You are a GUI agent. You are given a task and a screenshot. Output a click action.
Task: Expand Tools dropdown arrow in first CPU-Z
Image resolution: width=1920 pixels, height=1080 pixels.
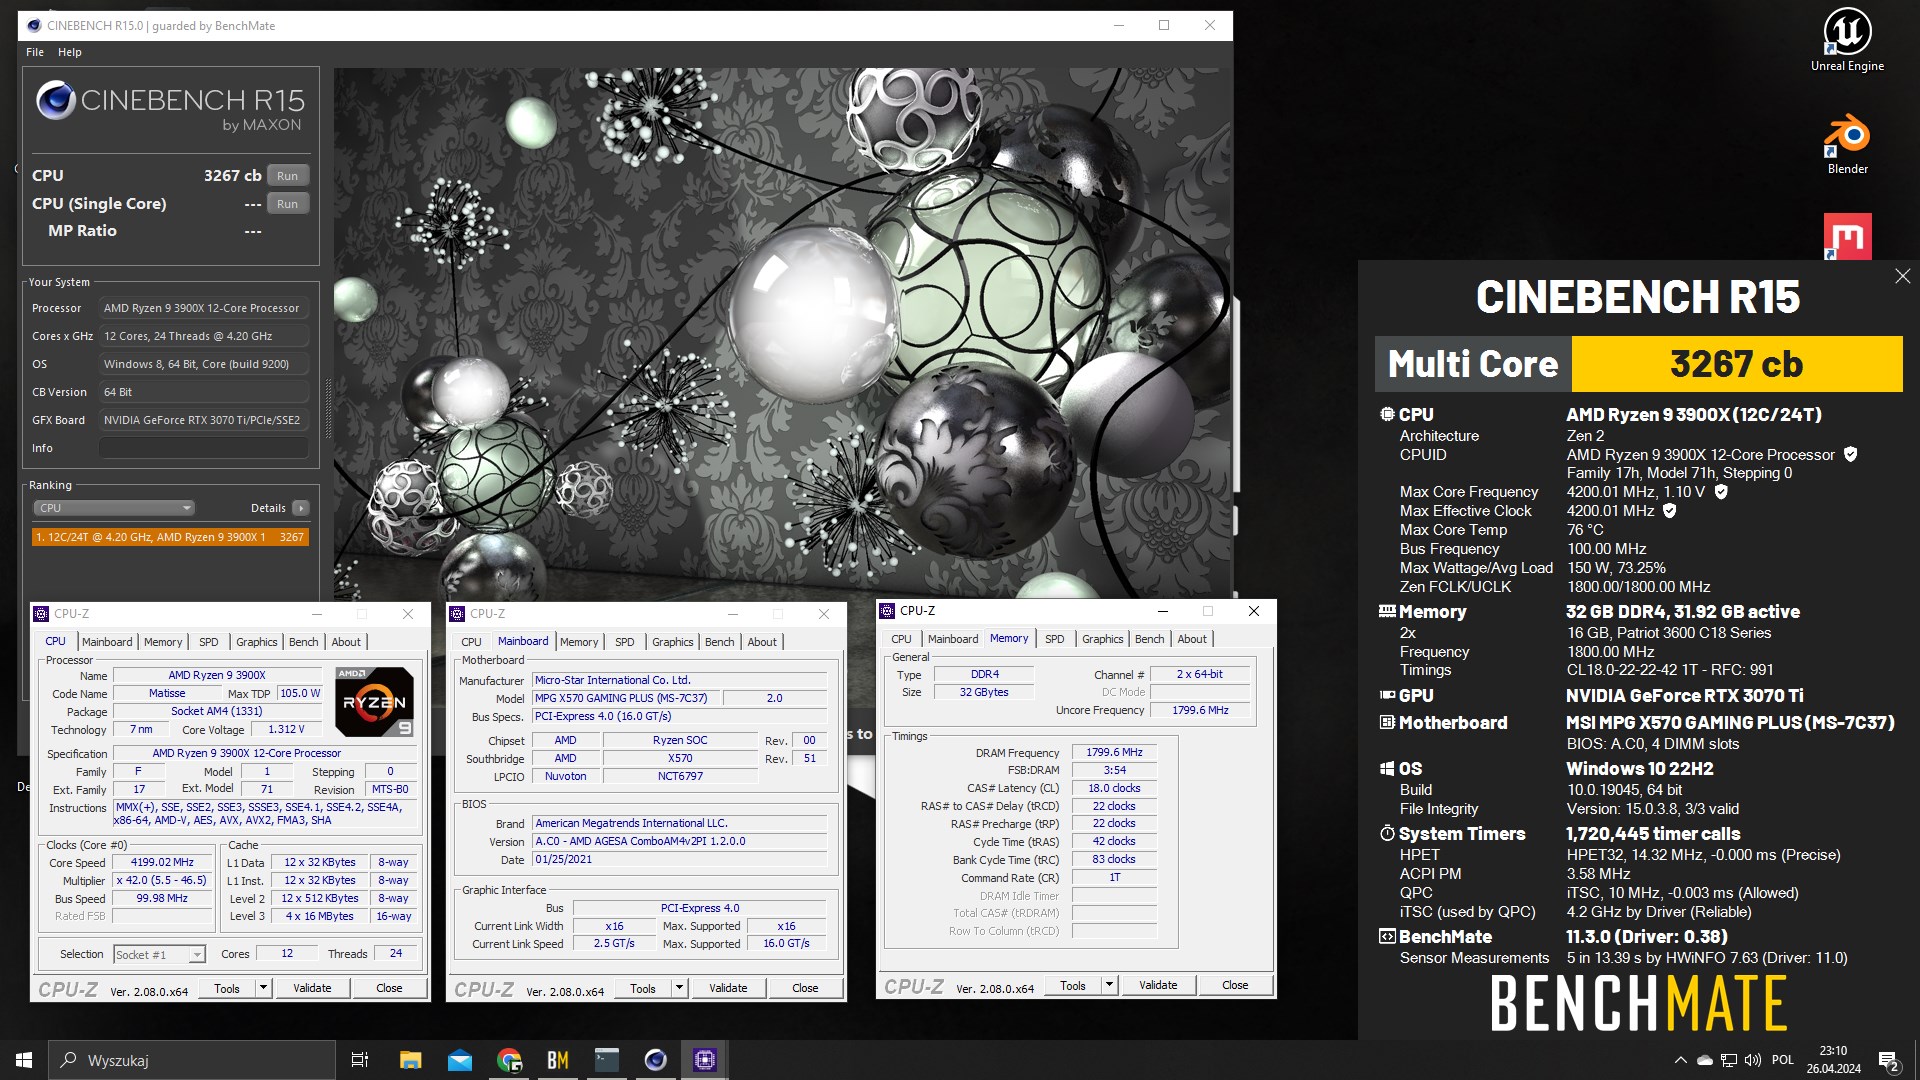tap(263, 988)
